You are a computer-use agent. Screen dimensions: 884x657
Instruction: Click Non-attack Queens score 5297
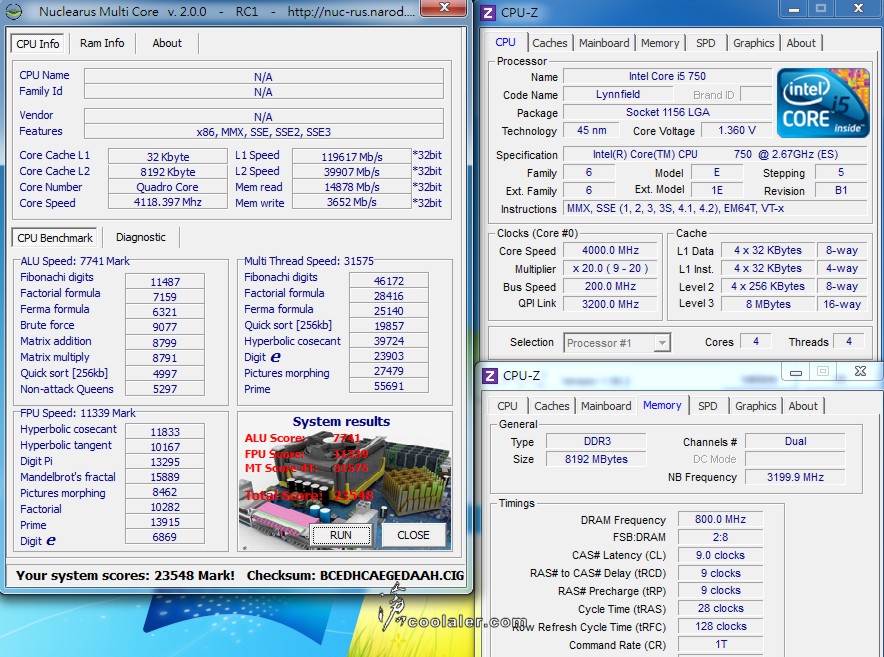pos(165,389)
